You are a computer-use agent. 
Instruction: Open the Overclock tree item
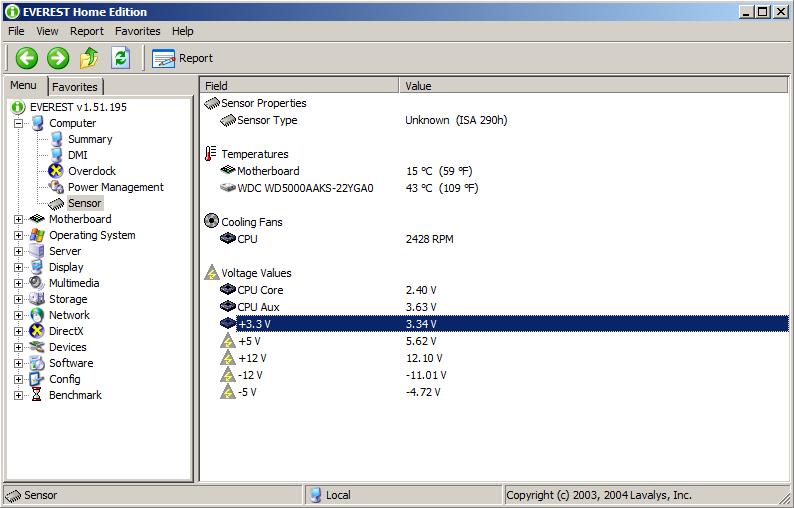(x=92, y=171)
